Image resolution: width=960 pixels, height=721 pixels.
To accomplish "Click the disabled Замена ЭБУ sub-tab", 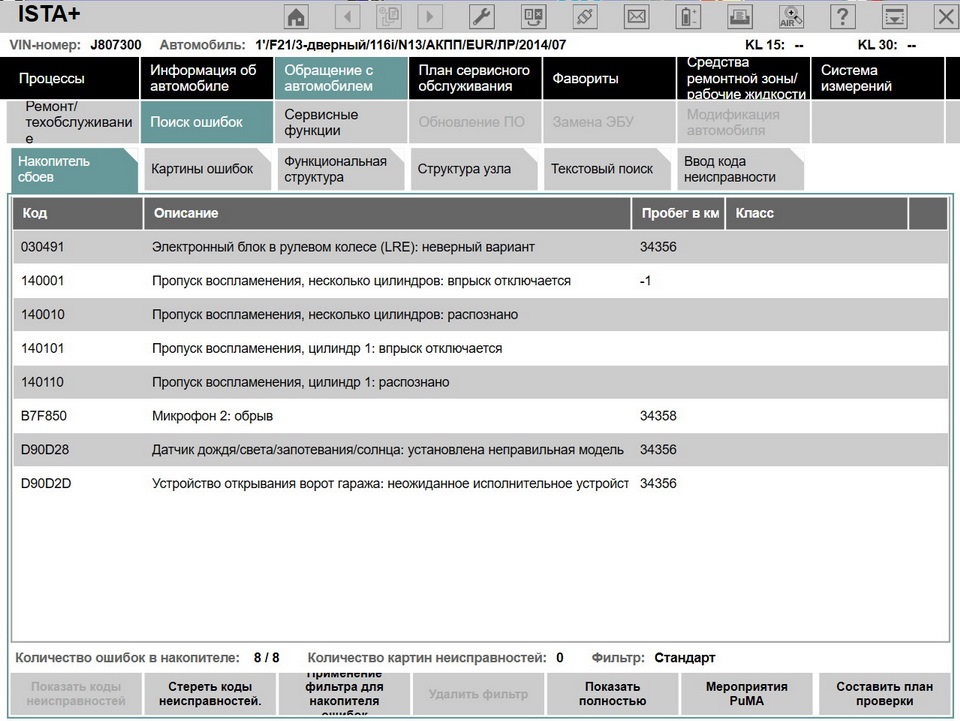I will (x=609, y=122).
